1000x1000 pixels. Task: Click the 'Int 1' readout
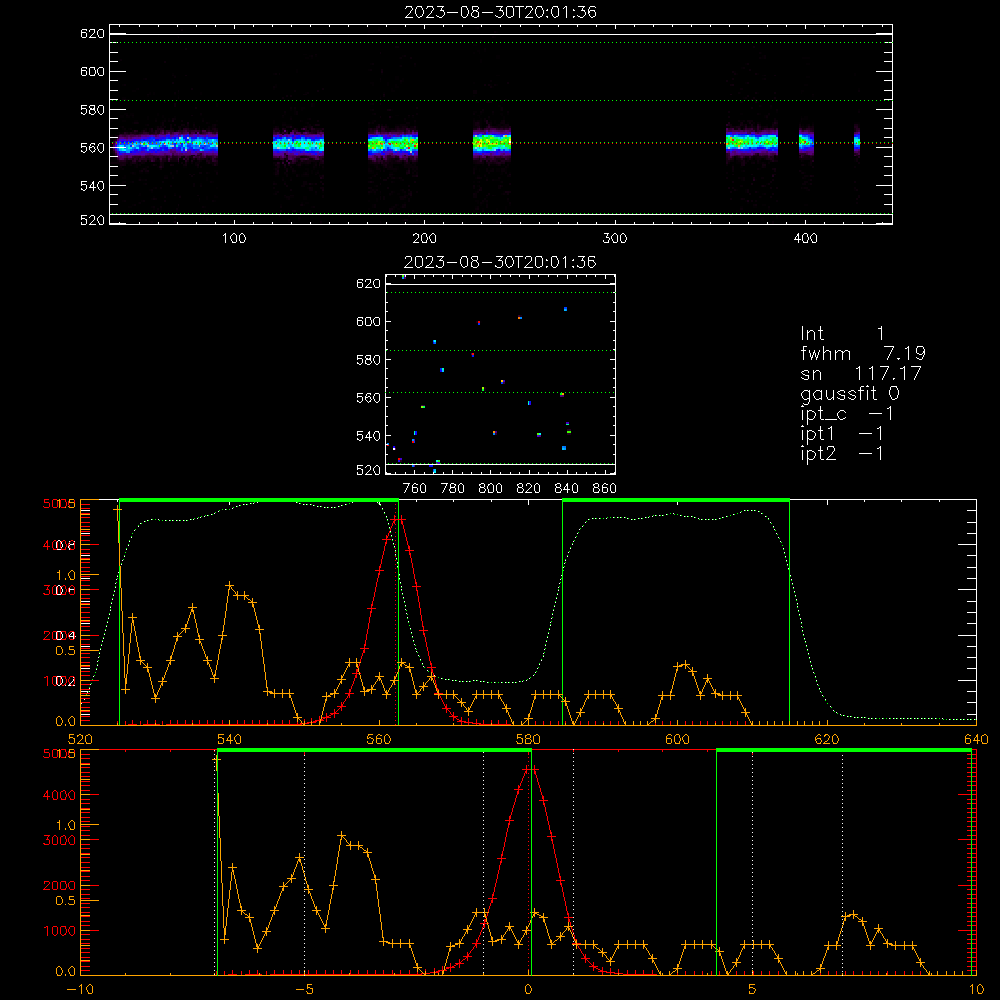(x=842, y=334)
